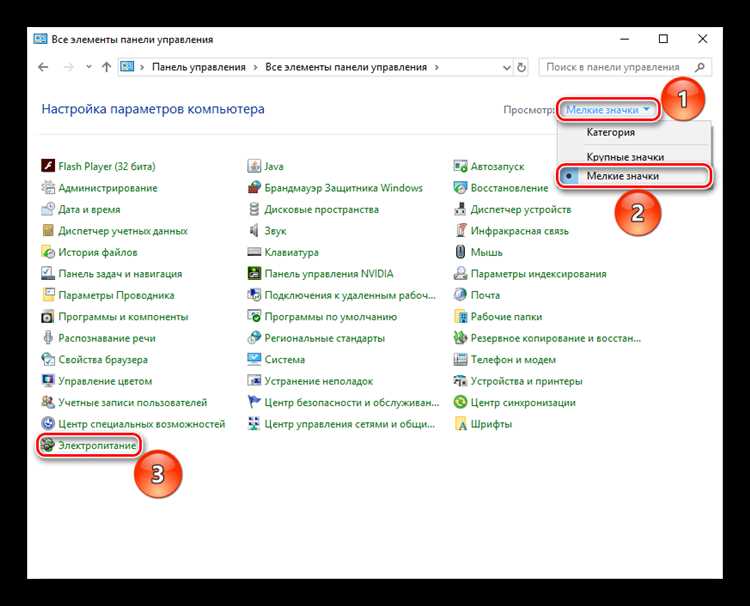Select the Мелкие значки view option
Screen dimensions: 750x606
click(635, 176)
